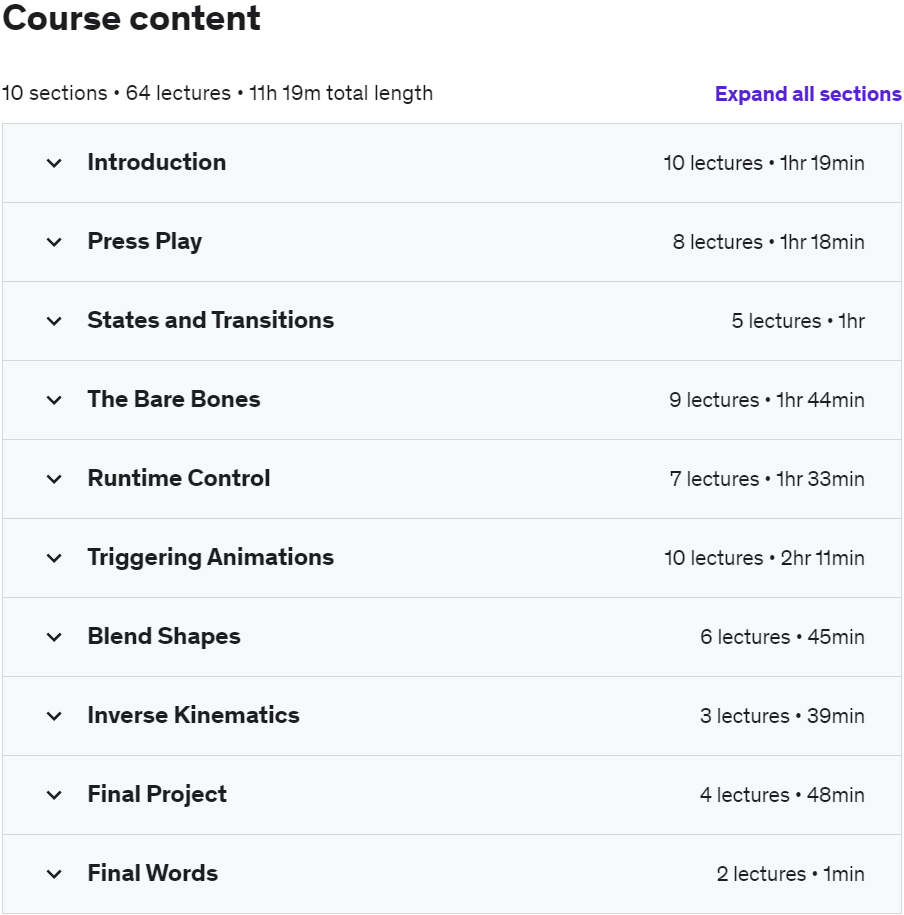904x915 pixels.
Task: Click the Triggering Animations chevron
Action: (54, 558)
